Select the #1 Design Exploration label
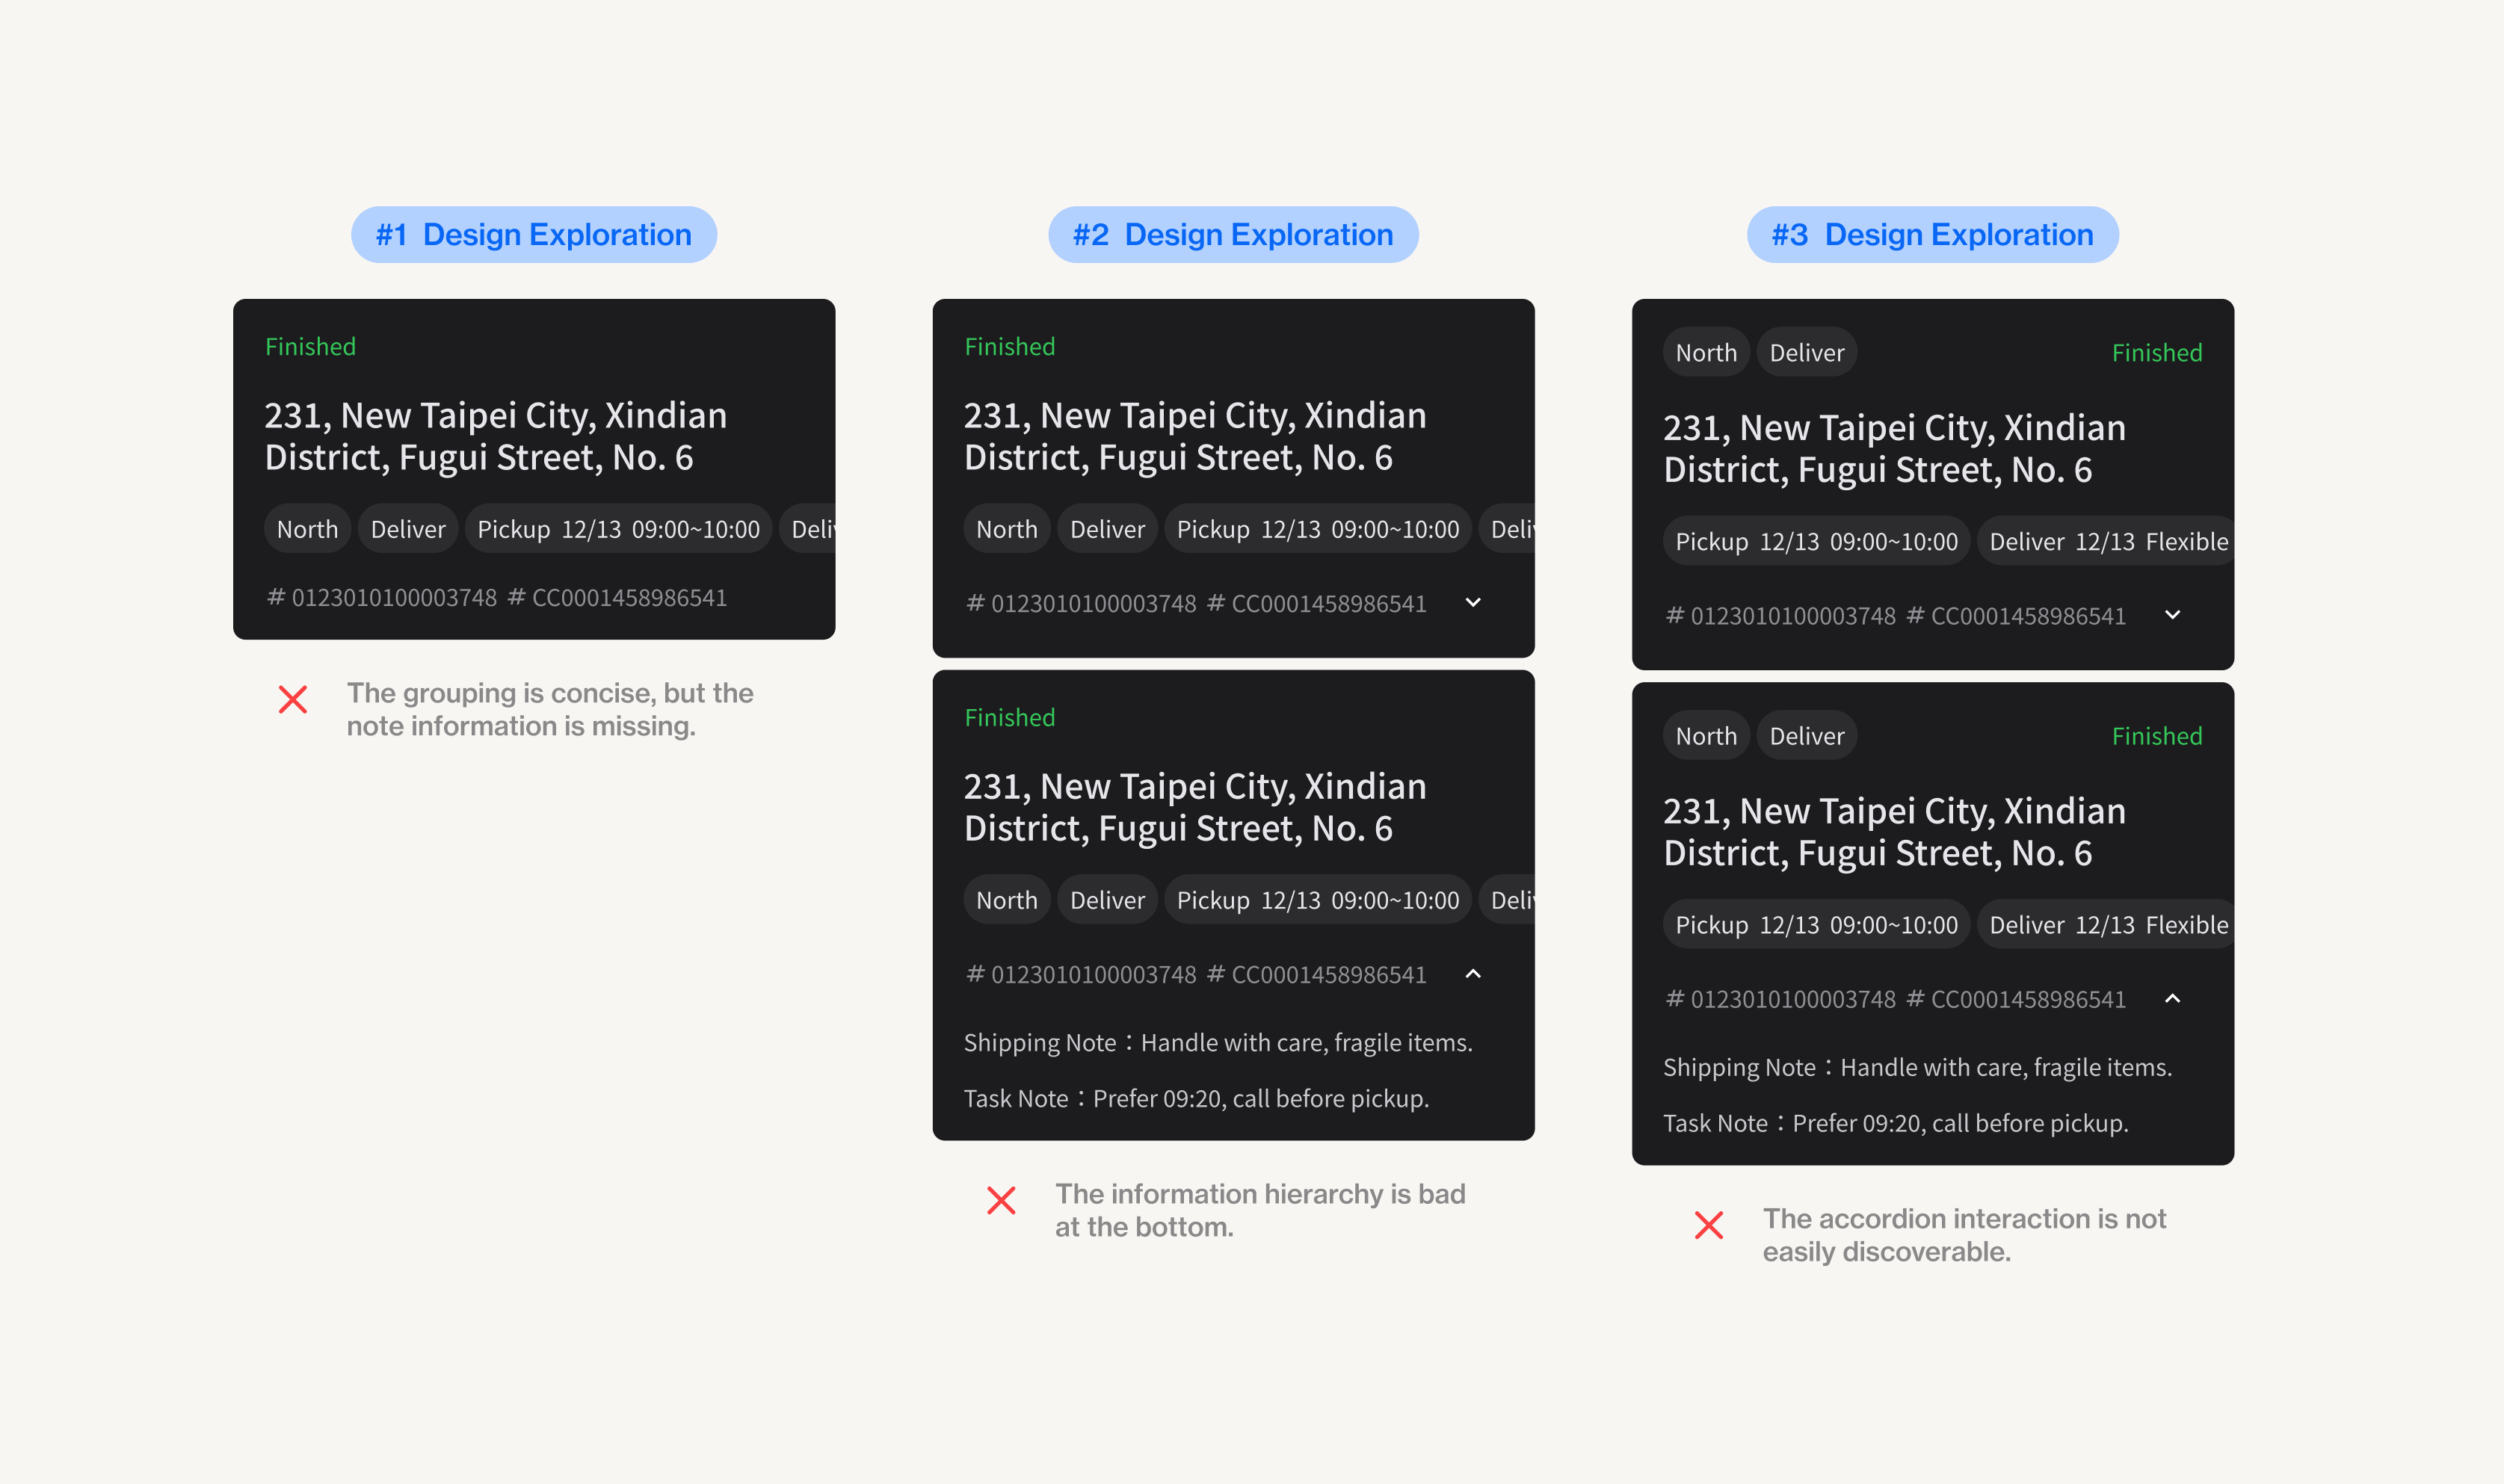 pos(534,235)
